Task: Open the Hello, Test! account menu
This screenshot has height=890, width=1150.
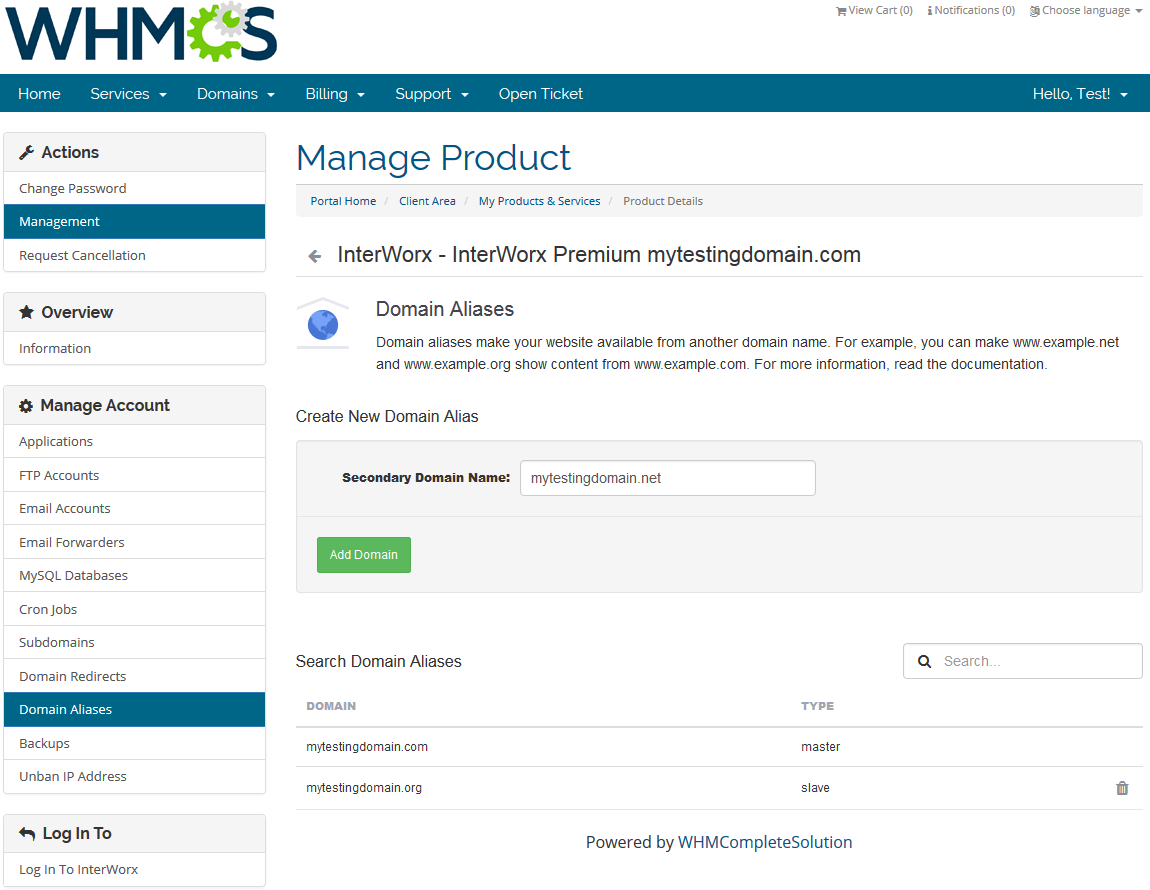Action: [x=1080, y=94]
